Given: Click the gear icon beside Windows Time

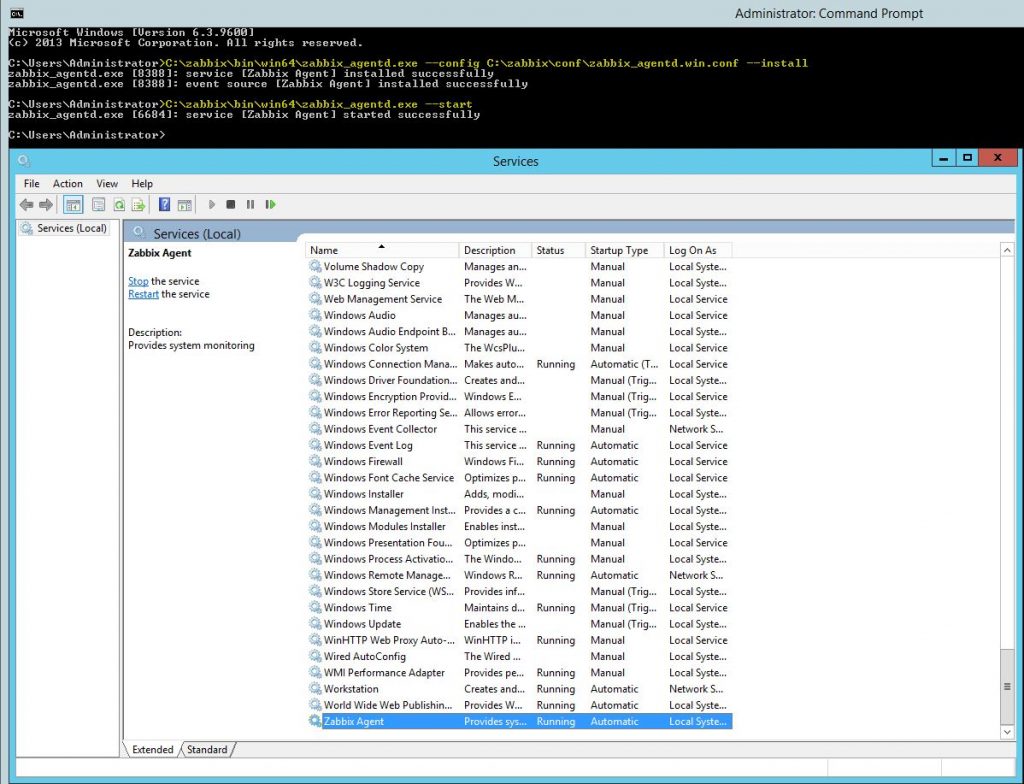Looking at the screenshot, I should tap(315, 608).
